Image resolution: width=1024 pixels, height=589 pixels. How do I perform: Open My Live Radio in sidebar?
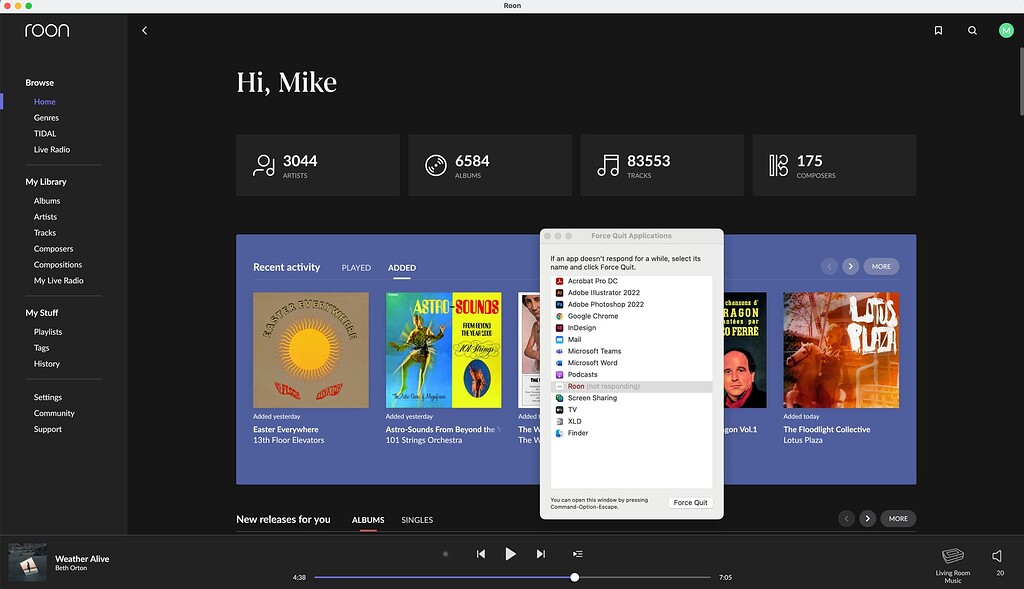(x=59, y=281)
